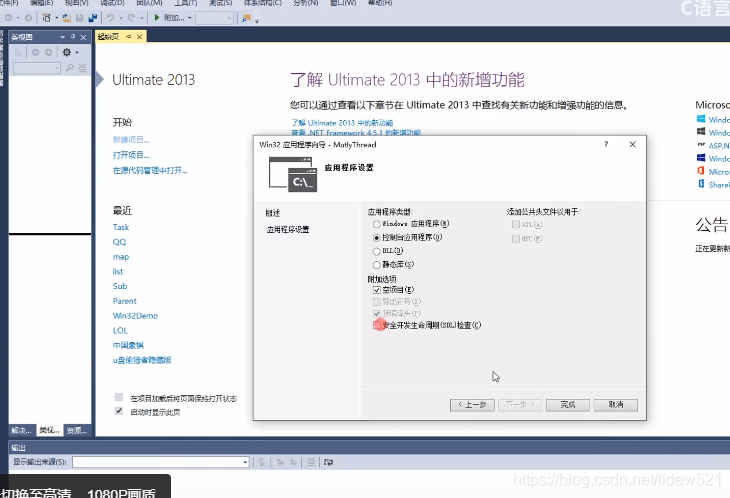Close the Class View panel
This screenshot has width=730, height=498.
point(83,37)
